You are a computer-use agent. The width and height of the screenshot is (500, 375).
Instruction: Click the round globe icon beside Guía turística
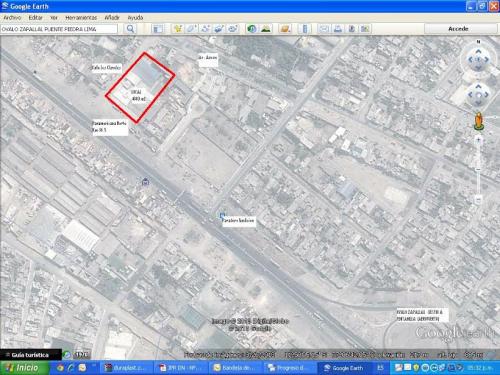(x=67, y=355)
